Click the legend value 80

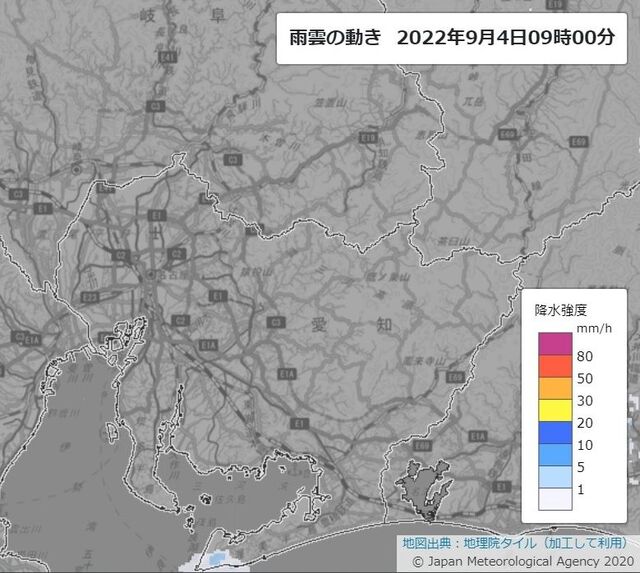point(584,356)
